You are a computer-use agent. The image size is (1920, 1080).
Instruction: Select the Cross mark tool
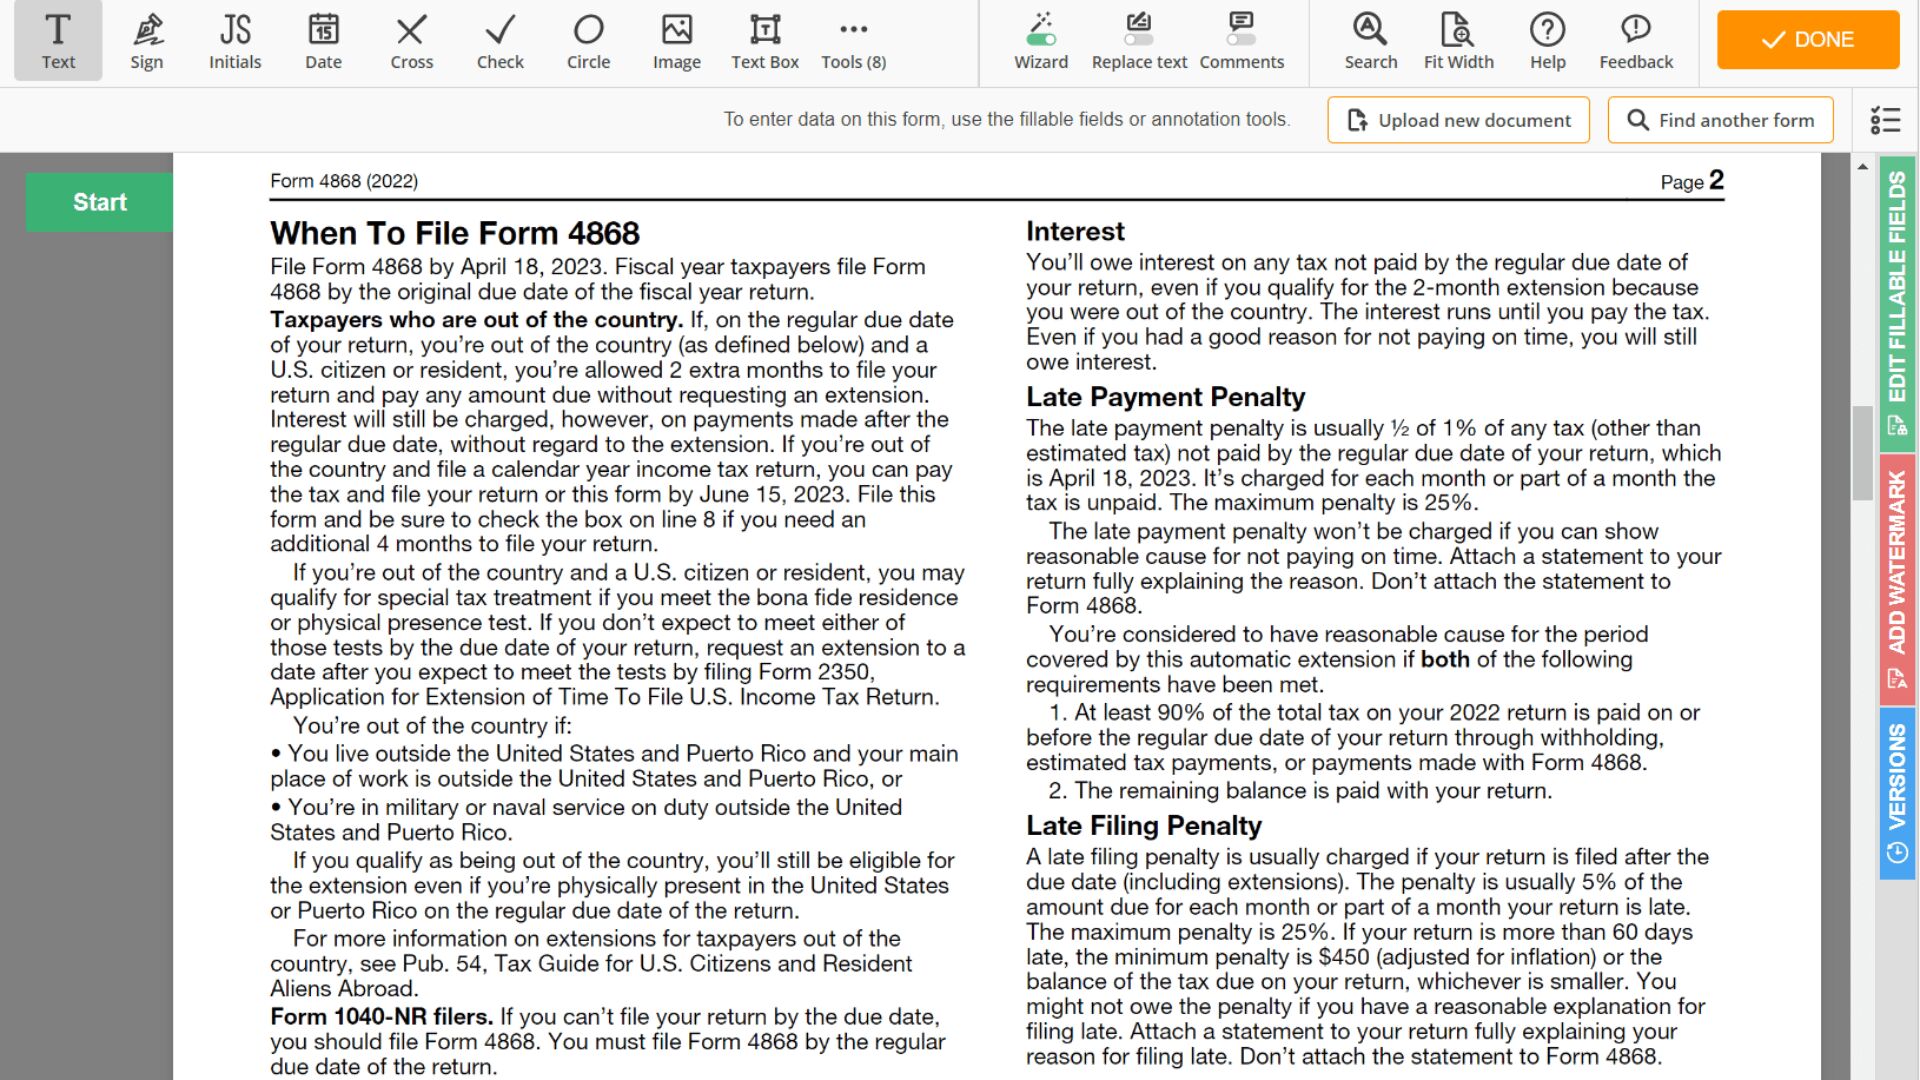click(411, 40)
